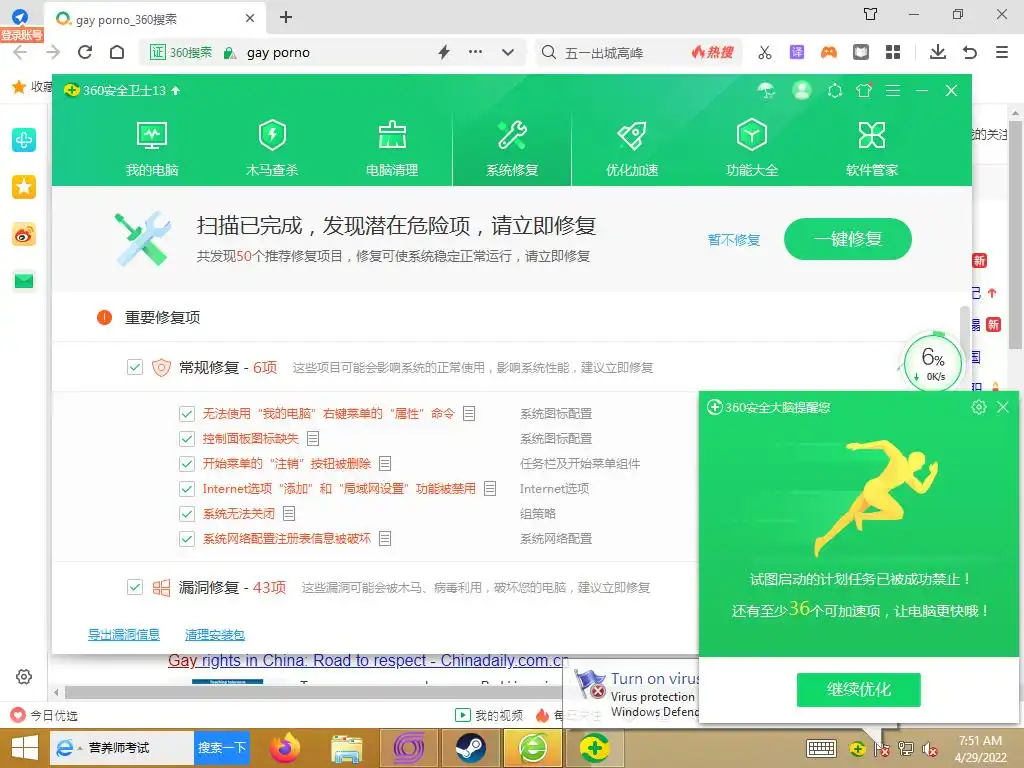Click the address bar dropdown chevron
This screenshot has width=1024, height=768.
(x=508, y=52)
